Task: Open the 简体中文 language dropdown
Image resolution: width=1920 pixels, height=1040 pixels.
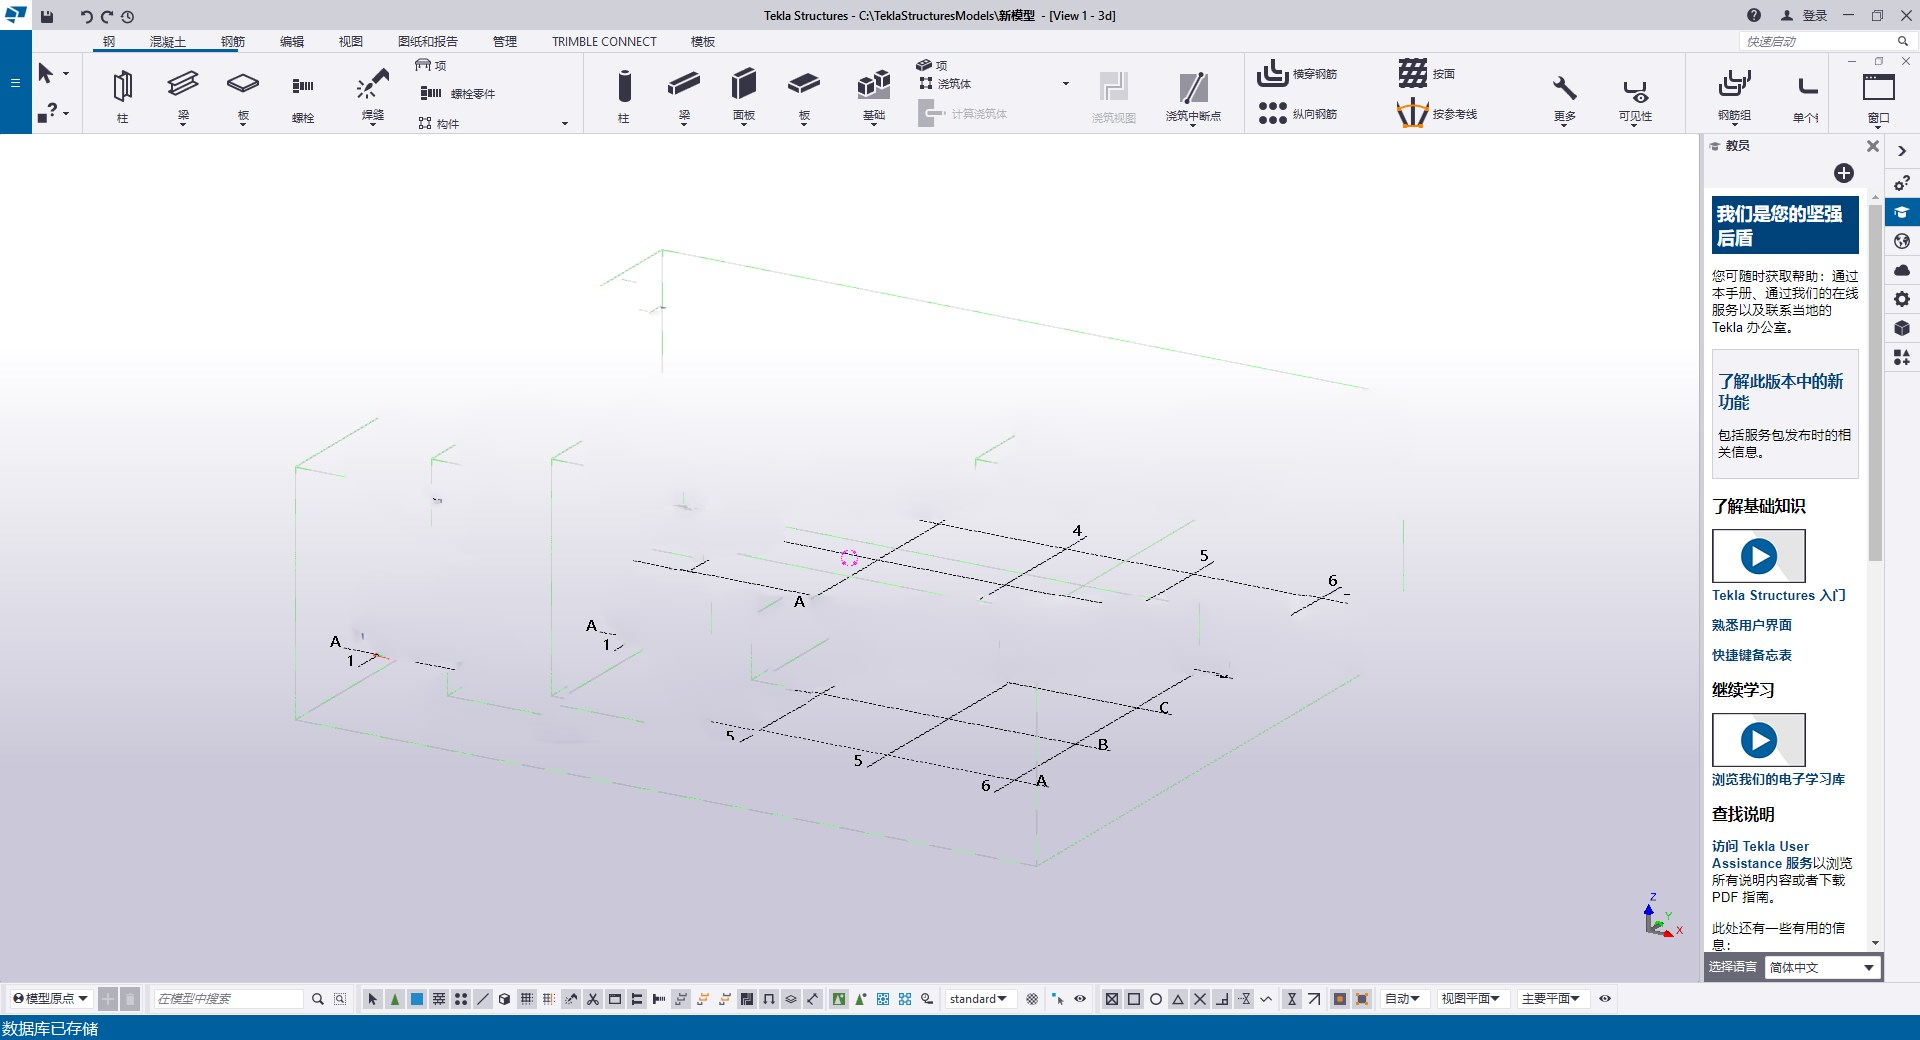Action: (x=1821, y=967)
